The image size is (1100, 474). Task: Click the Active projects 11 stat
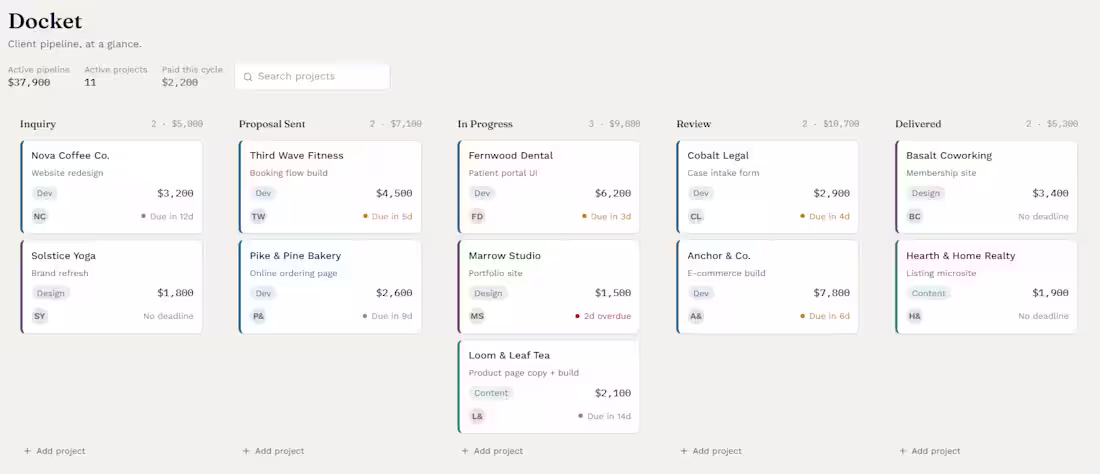pyautogui.click(x=116, y=76)
